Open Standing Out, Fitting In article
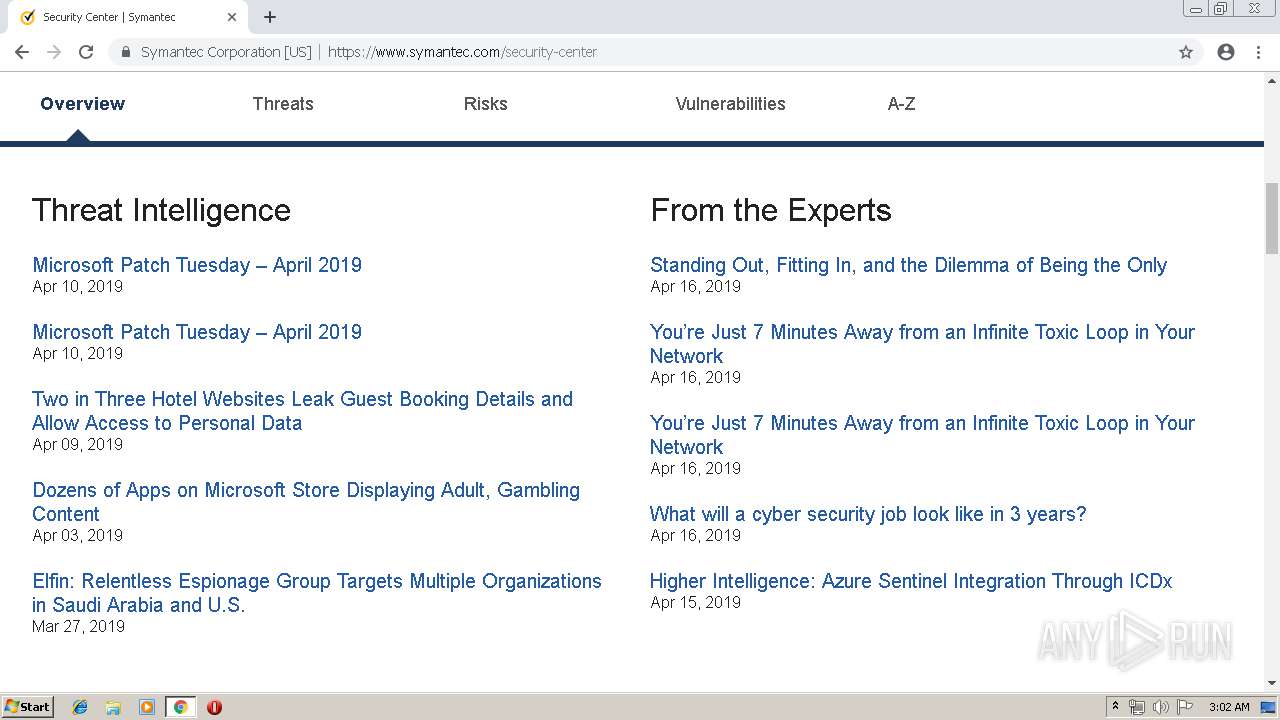 pyautogui.click(x=908, y=265)
